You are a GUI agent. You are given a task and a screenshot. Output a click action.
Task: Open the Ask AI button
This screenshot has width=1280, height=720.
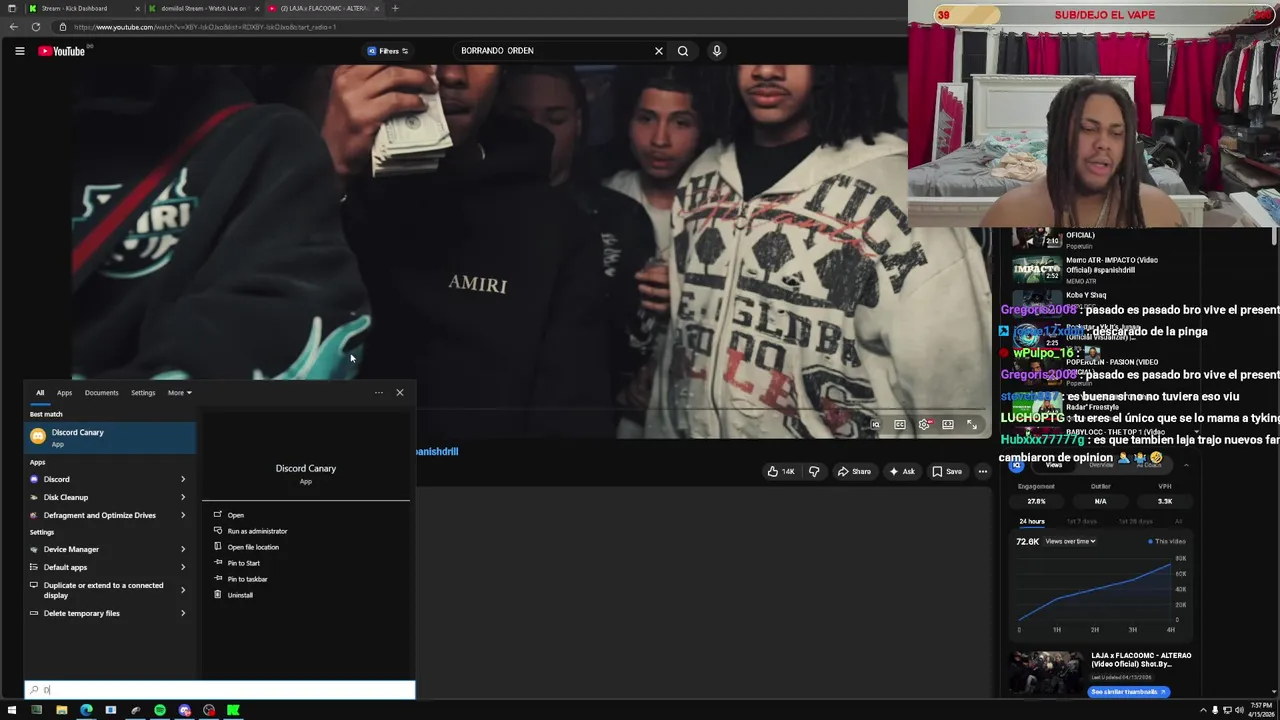click(x=901, y=471)
